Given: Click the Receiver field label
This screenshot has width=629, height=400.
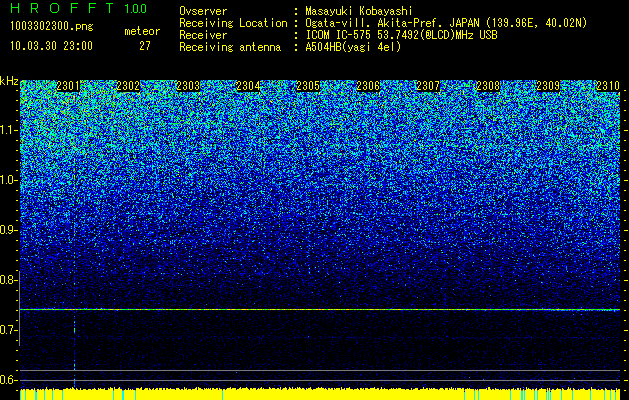Looking at the screenshot, I should pos(203,35).
